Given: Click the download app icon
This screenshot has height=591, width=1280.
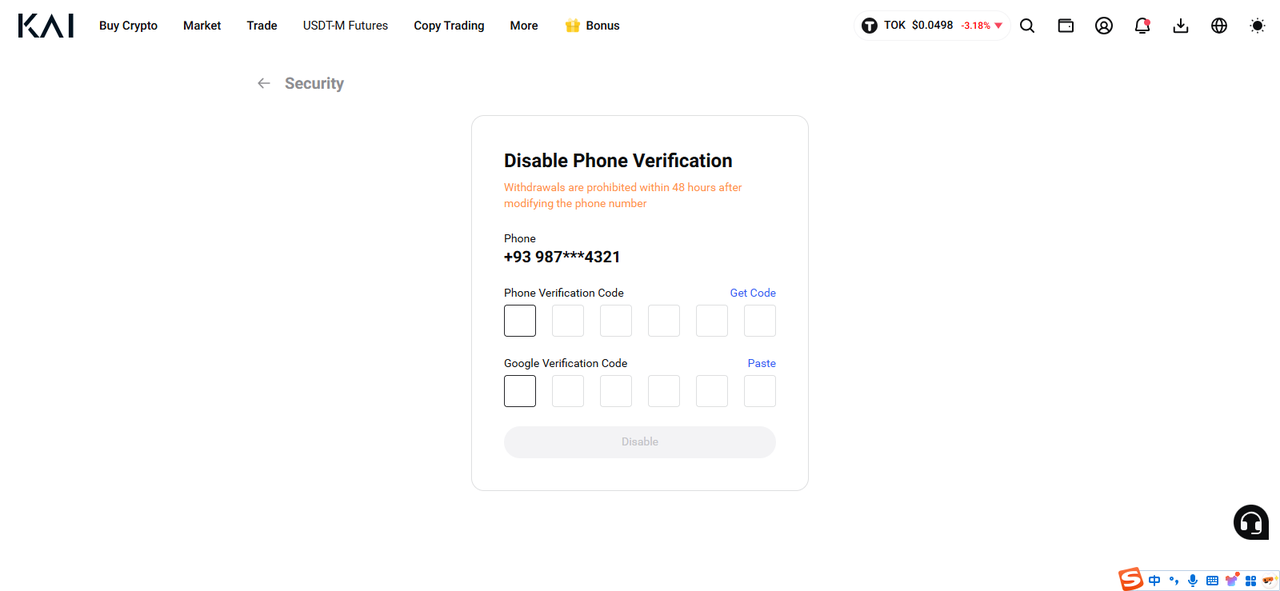Looking at the screenshot, I should coord(1181,26).
